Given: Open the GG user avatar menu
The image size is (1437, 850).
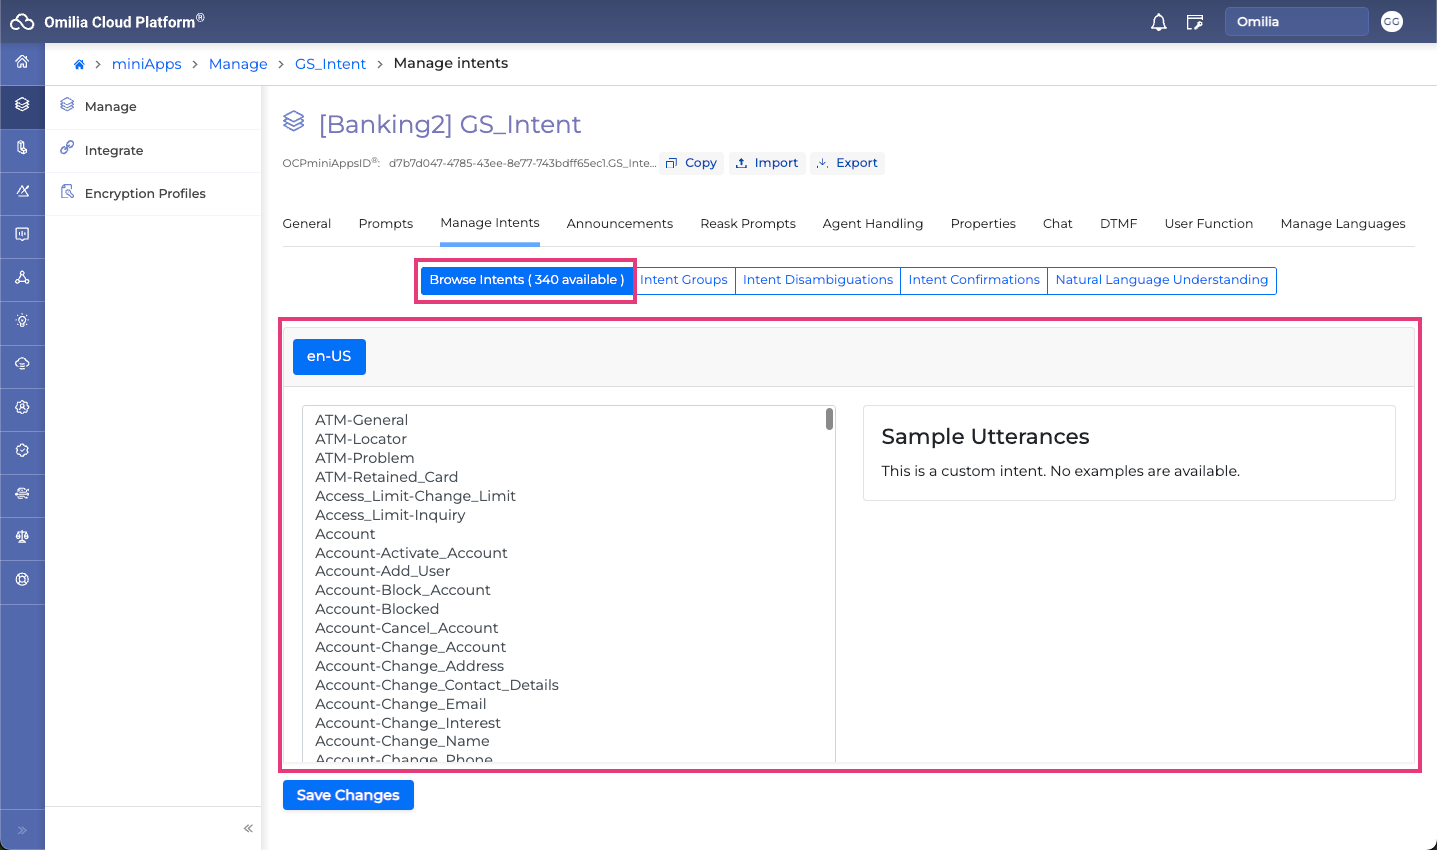Looking at the screenshot, I should pos(1391,22).
